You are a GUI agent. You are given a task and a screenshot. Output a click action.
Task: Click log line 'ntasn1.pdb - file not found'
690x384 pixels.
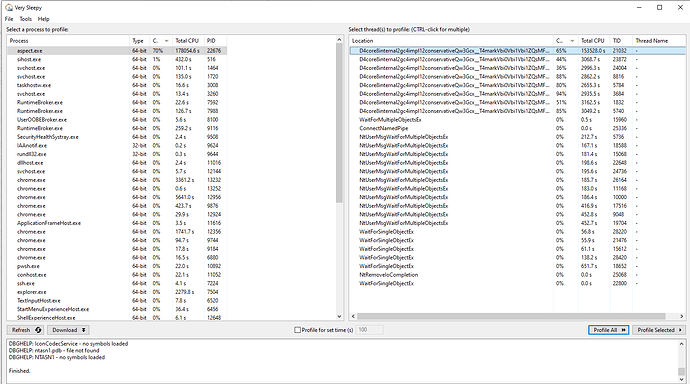click(54, 351)
